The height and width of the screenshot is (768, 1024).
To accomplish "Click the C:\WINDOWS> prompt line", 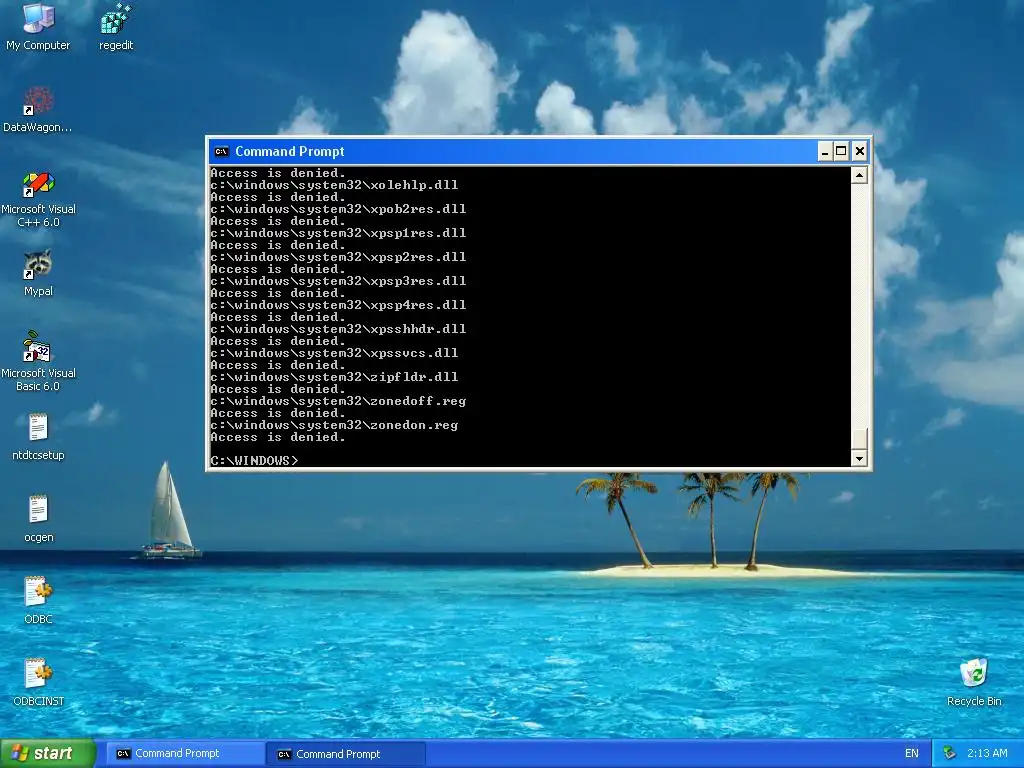I will coord(255,460).
